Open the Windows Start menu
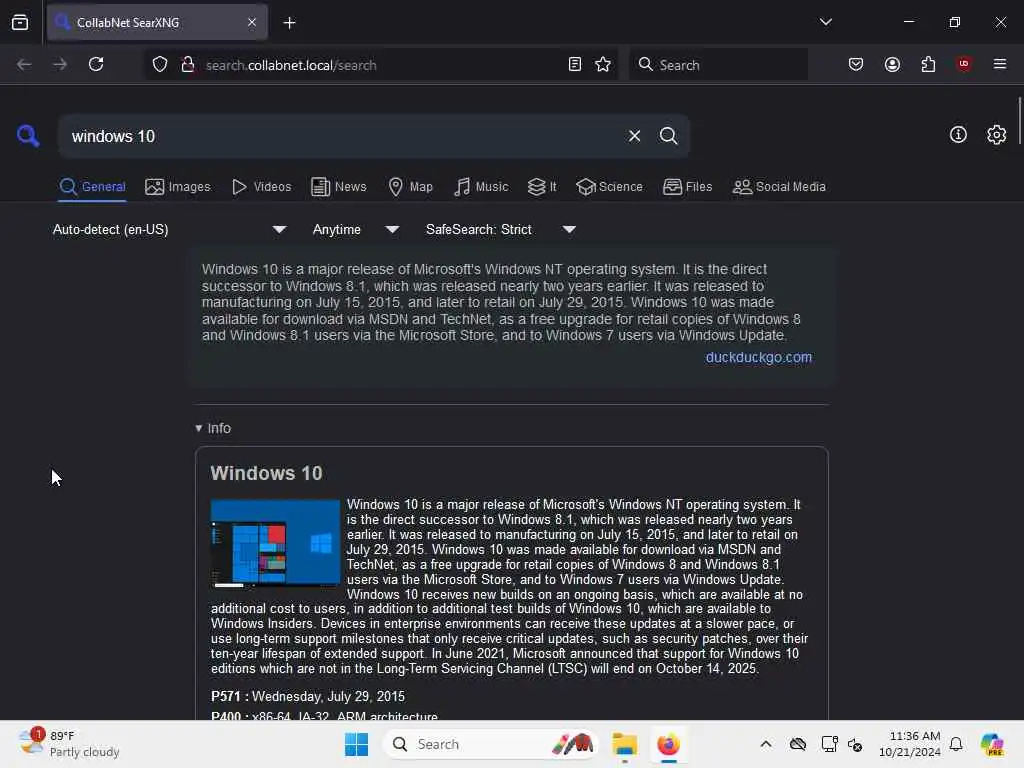Screen dimensions: 1024x768 (x=357, y=744)
